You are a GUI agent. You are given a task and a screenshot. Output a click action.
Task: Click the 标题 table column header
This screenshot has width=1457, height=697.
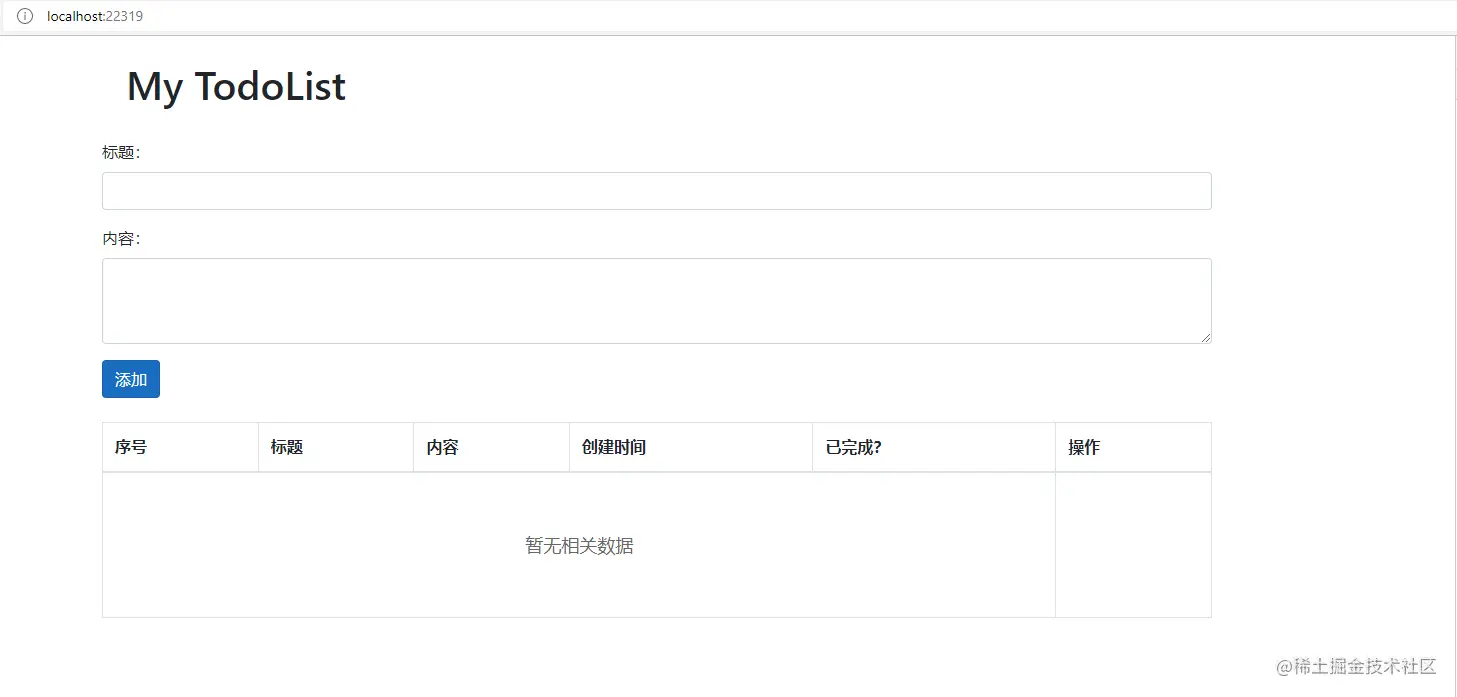pos(336,447)
